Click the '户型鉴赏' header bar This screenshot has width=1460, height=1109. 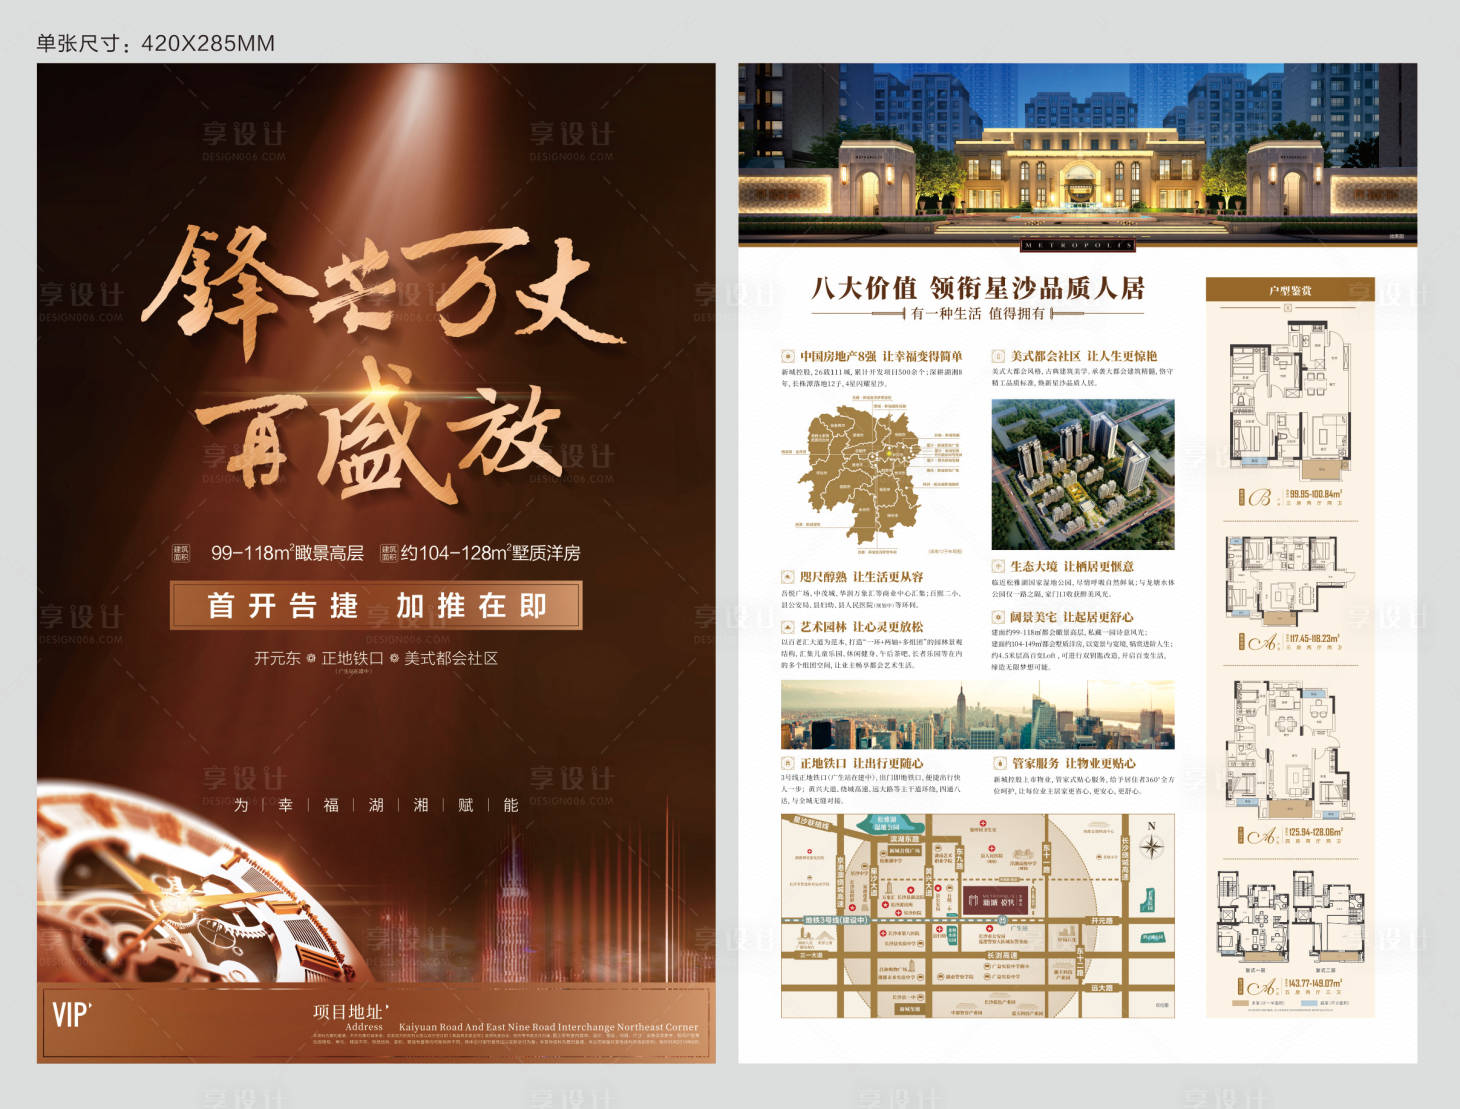[1290, 290]
